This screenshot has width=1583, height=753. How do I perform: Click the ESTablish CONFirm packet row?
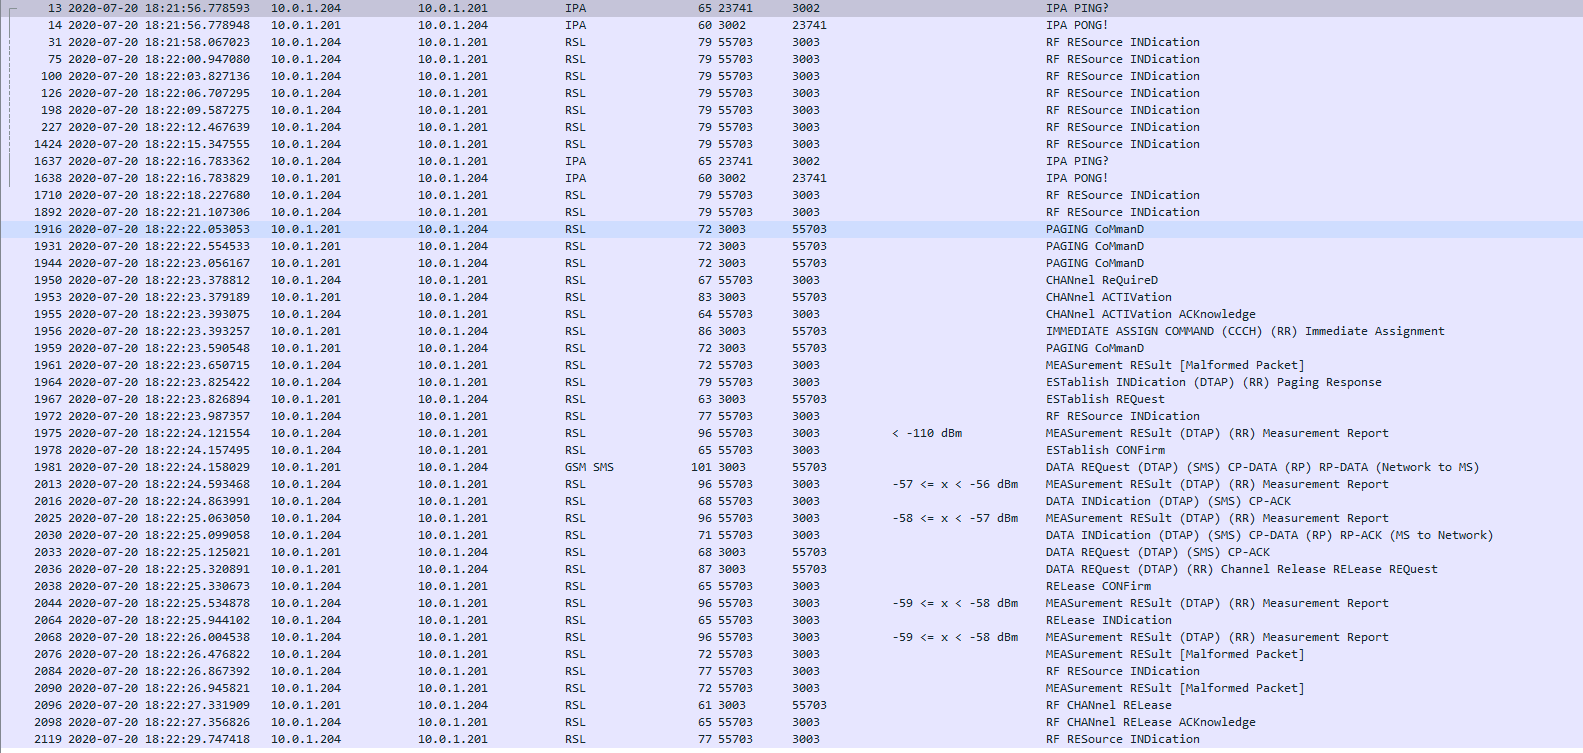(x=1104, y=450)
